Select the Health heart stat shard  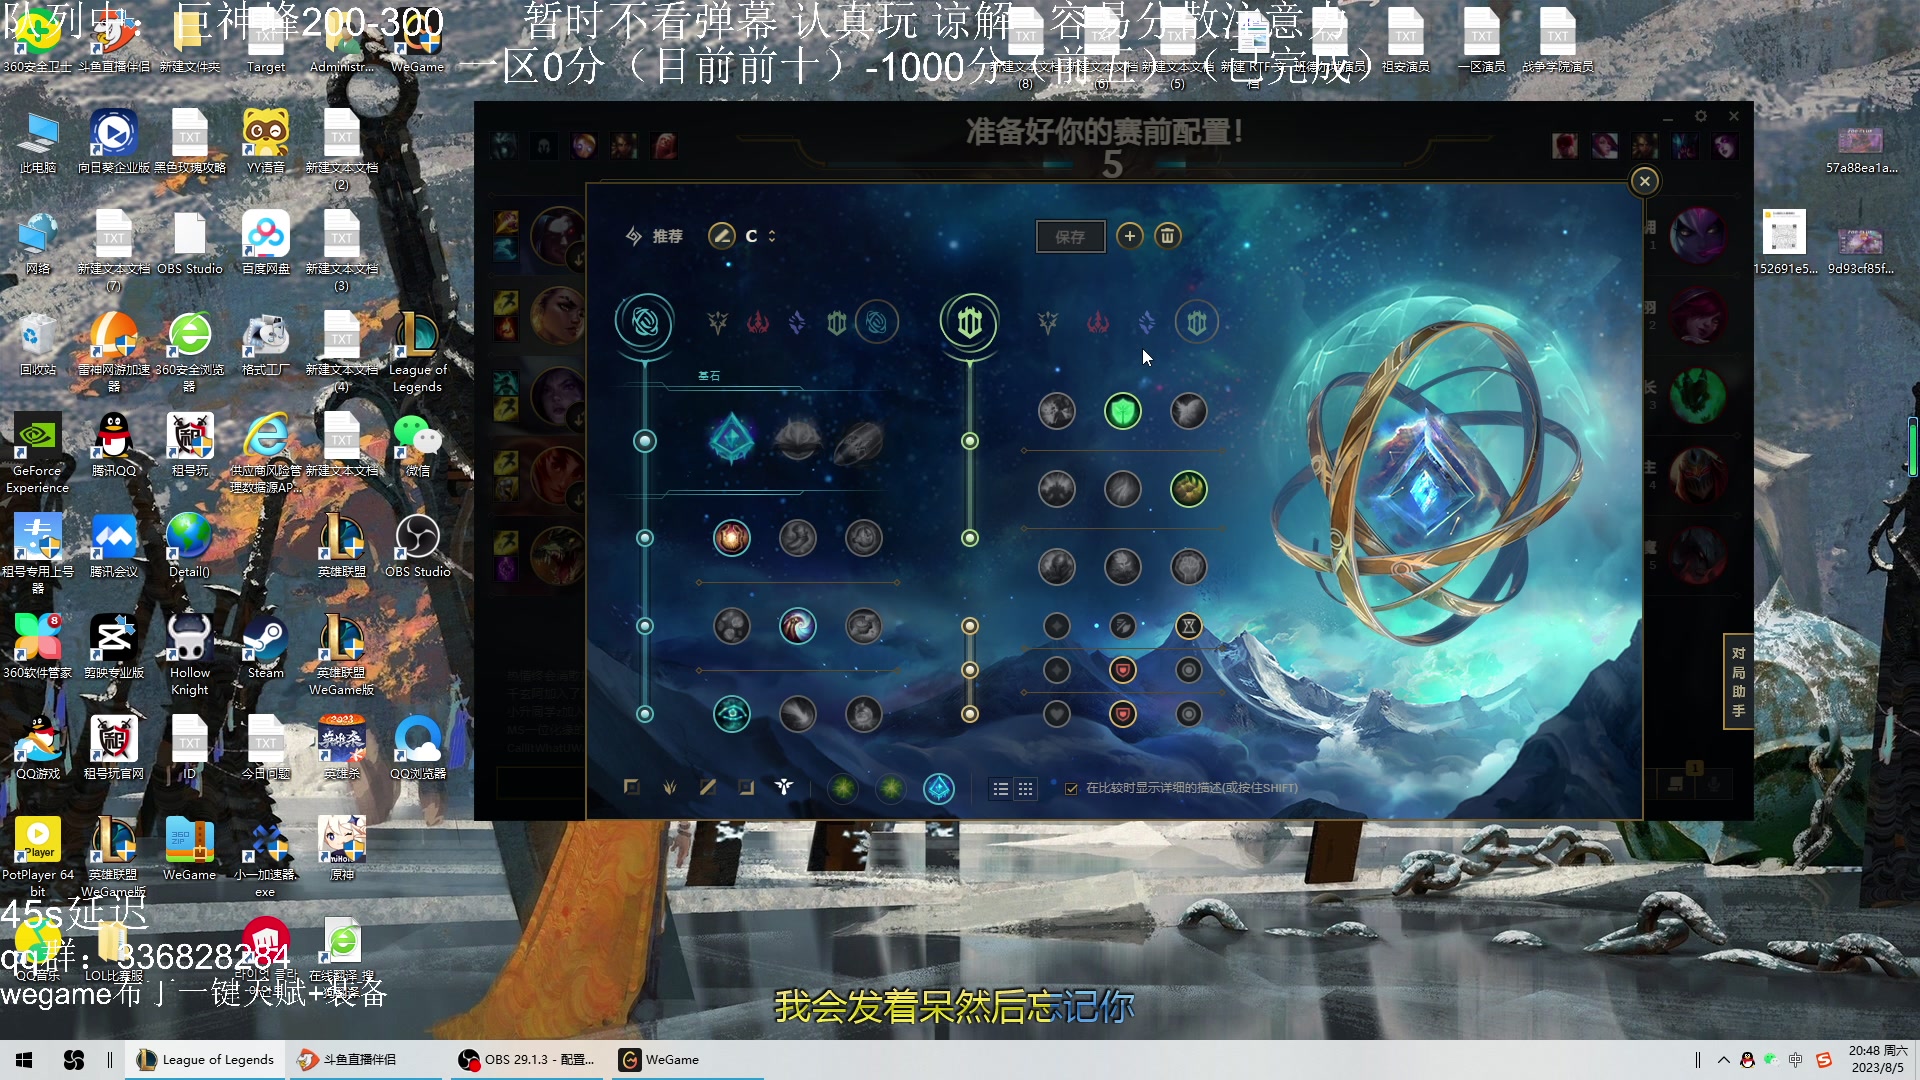(1056, 714)
